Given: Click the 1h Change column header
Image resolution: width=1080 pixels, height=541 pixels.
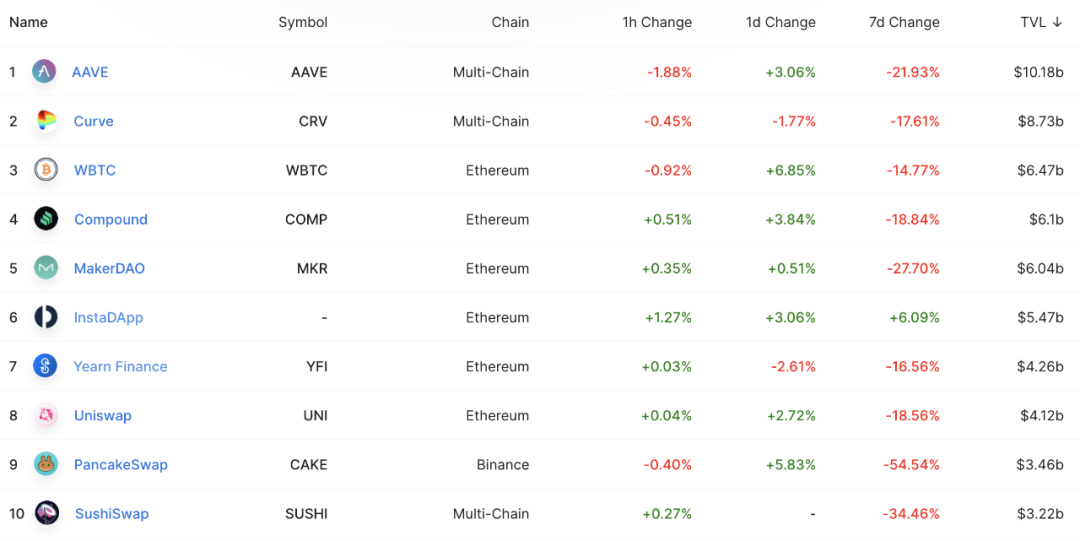Looking at the screenshot, I should tap(657, 22).
